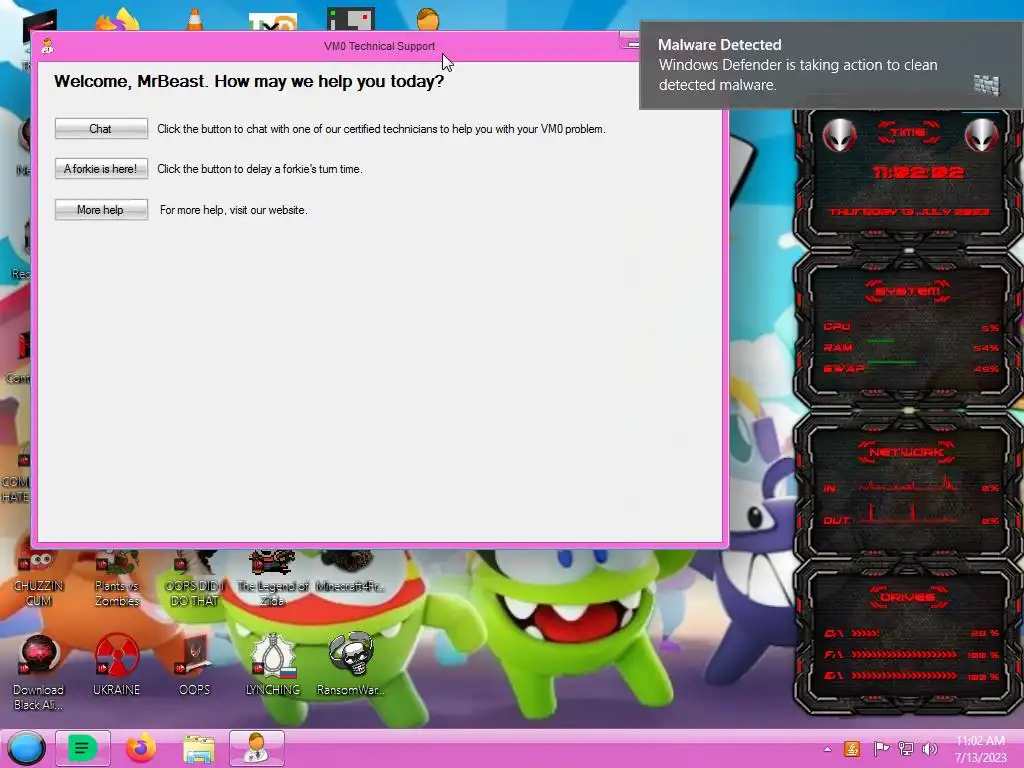Click the 'For more help, visit our website' text
The image size is (1024, 768).
(233, 210)
